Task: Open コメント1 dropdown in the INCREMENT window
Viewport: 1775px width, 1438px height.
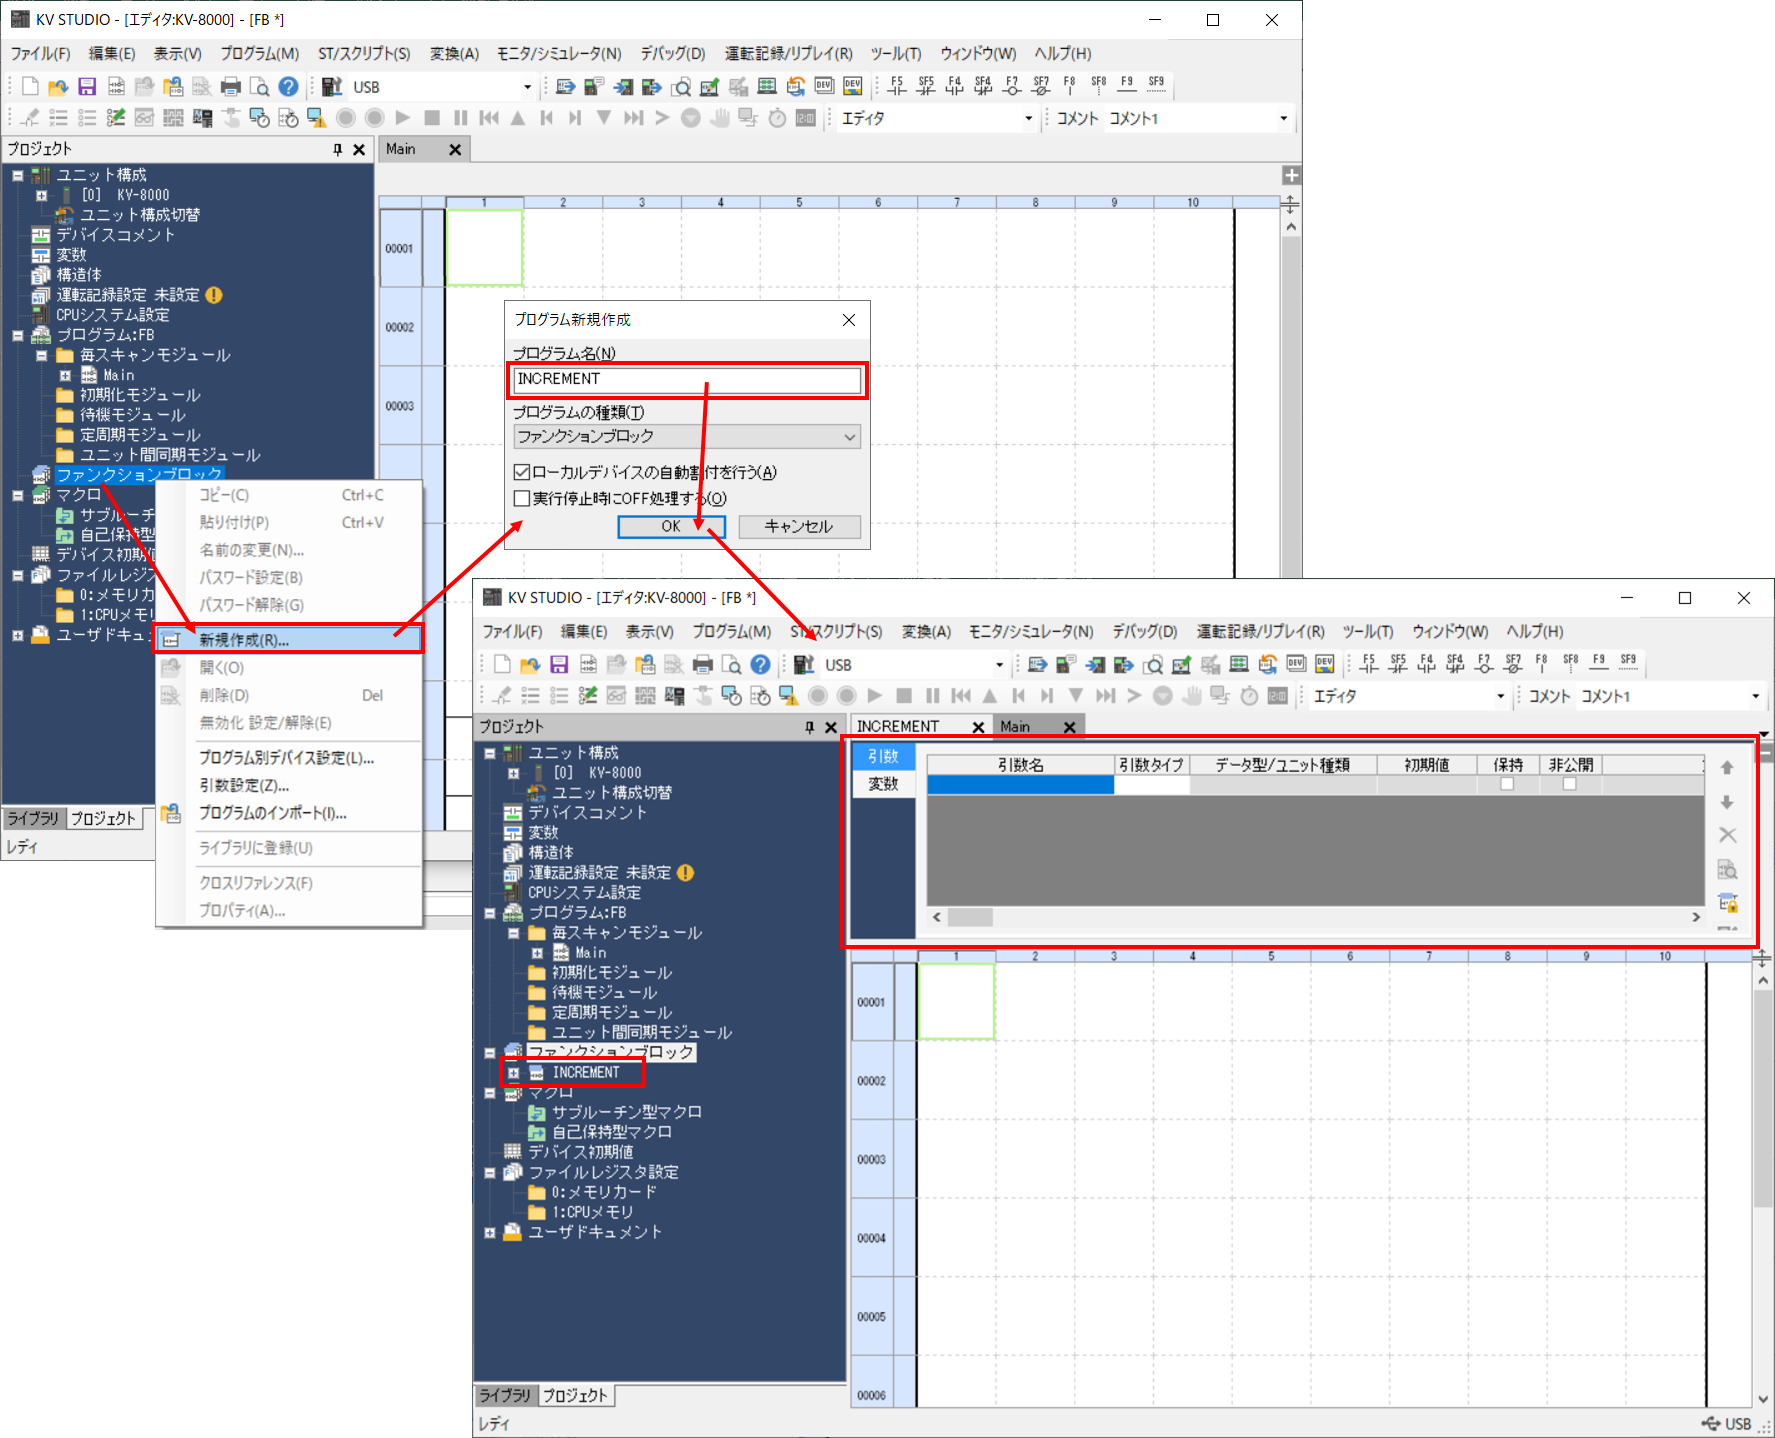Action: (1755, 696)
